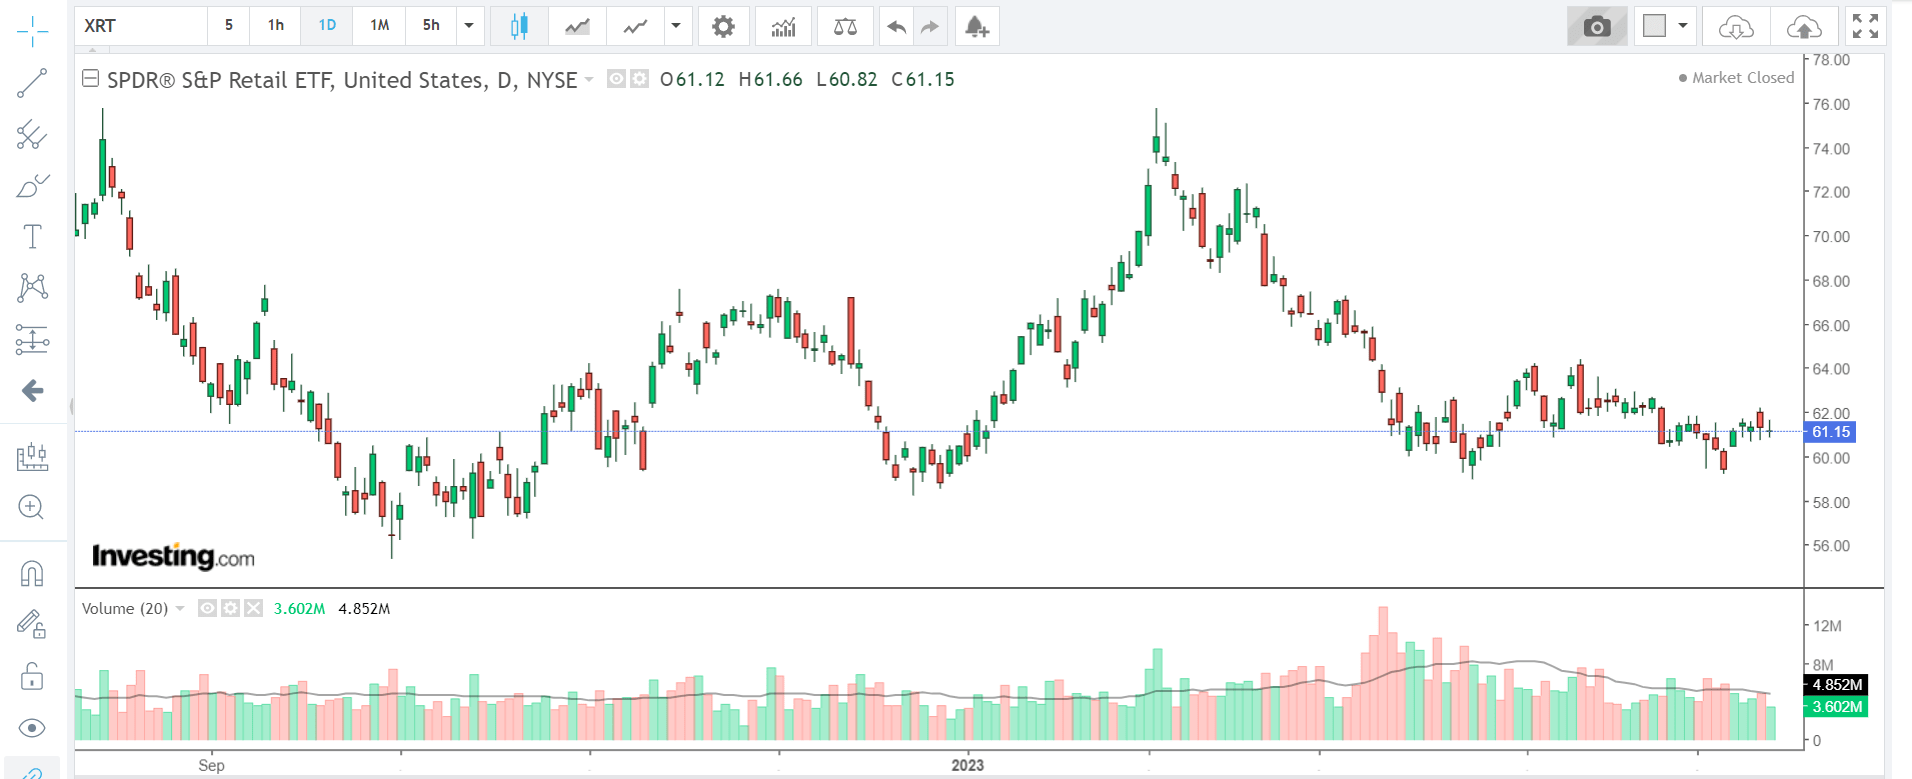Click the square chart layout button
The width and height of the screenshot is (1912, 779).
(x=1655, y=26)
